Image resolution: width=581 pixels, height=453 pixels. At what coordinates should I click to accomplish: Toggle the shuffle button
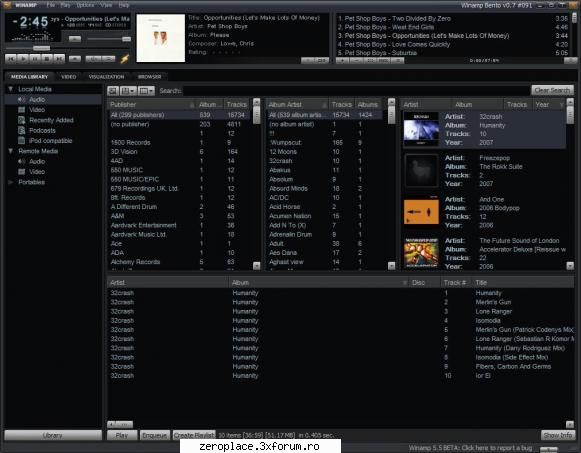point(93,59)
